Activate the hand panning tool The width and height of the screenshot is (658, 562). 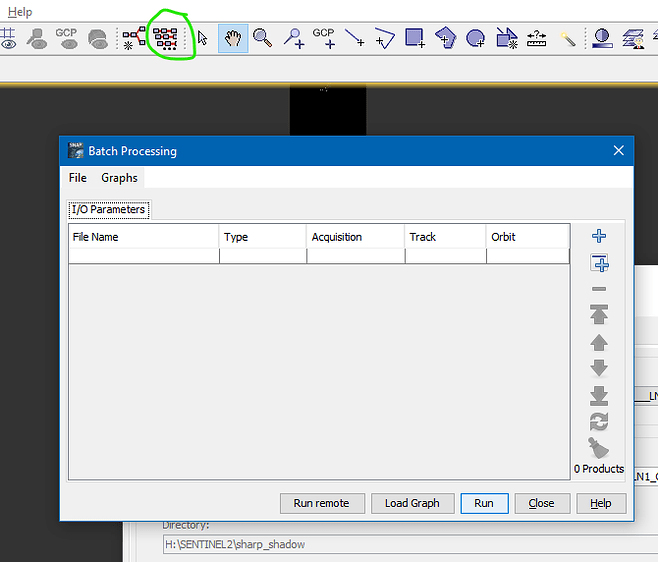[233, 38]
